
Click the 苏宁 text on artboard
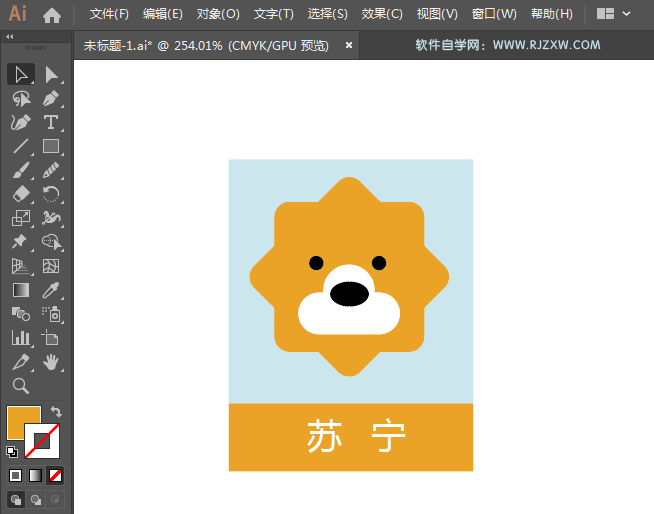tap(356, 436)
